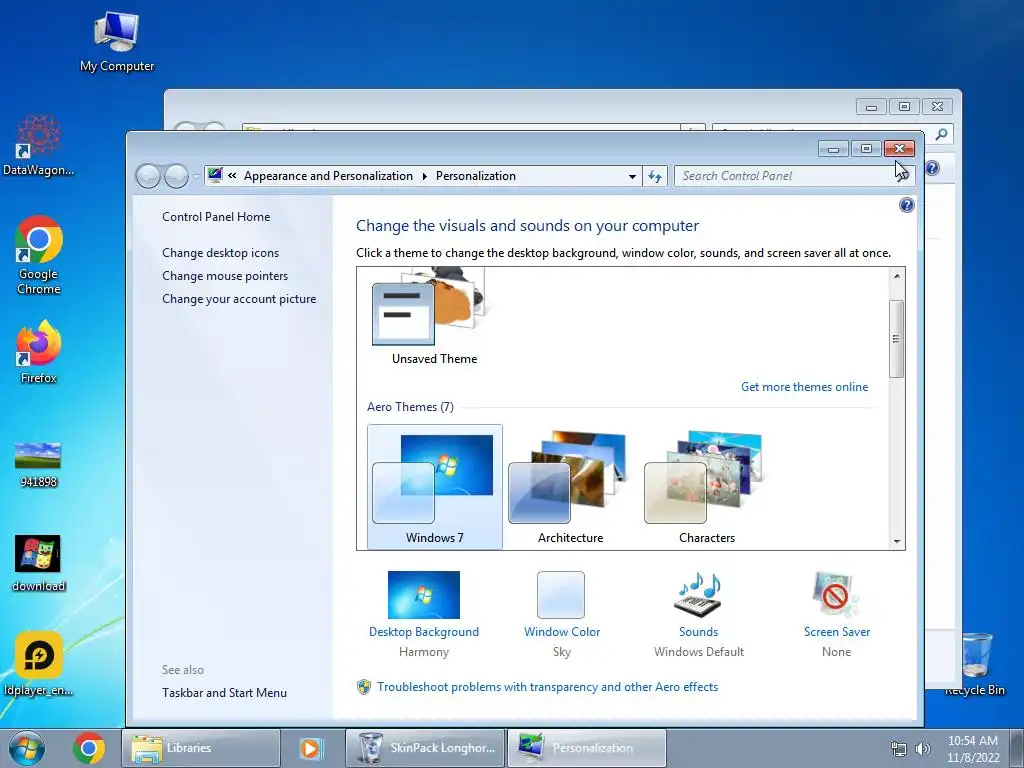Open the media player taskbar icon

[x=311, y=748]
